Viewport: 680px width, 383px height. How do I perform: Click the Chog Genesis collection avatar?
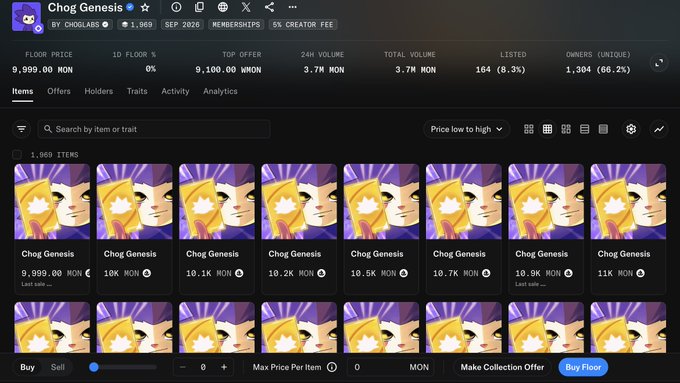[26, 16]
